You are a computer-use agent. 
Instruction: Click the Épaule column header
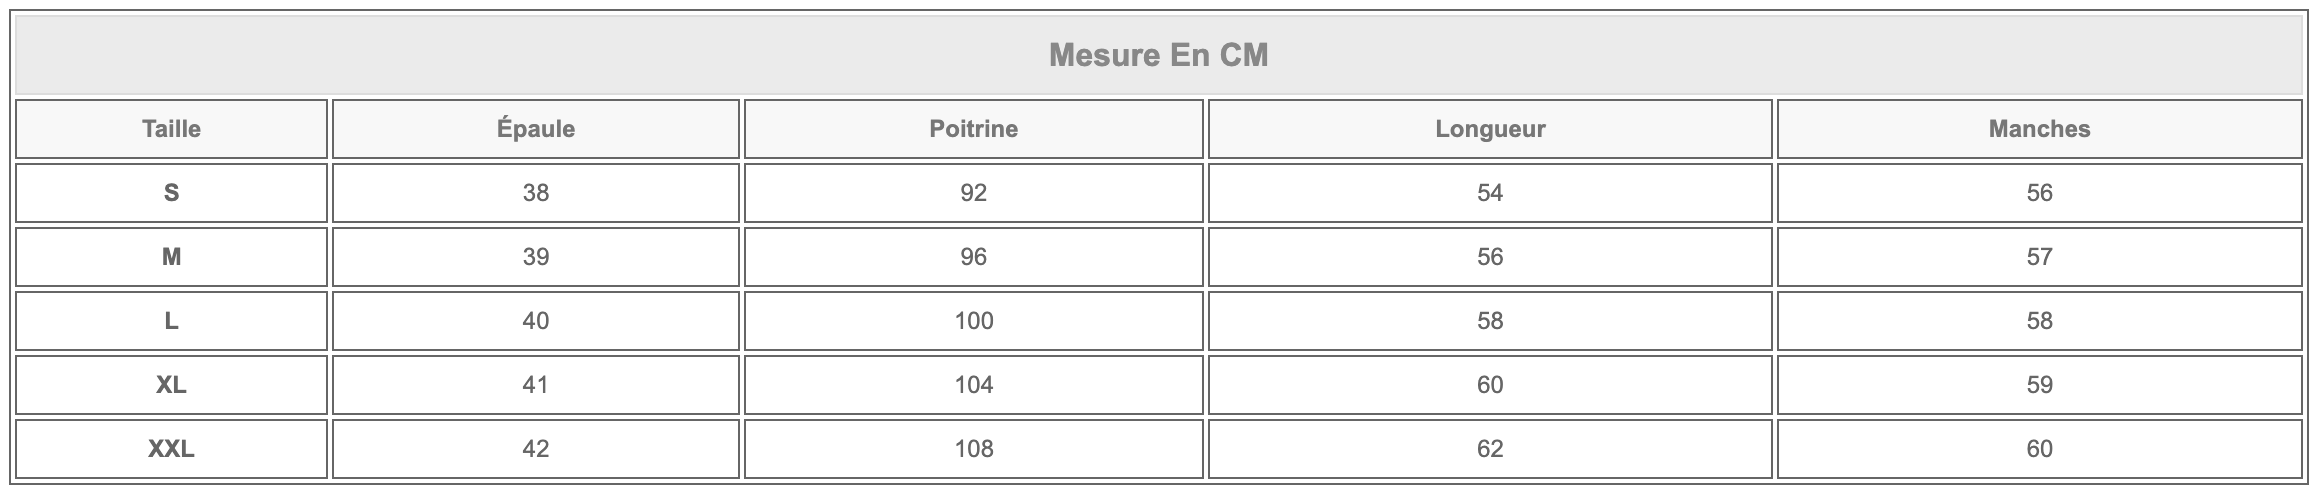point(536,129)
